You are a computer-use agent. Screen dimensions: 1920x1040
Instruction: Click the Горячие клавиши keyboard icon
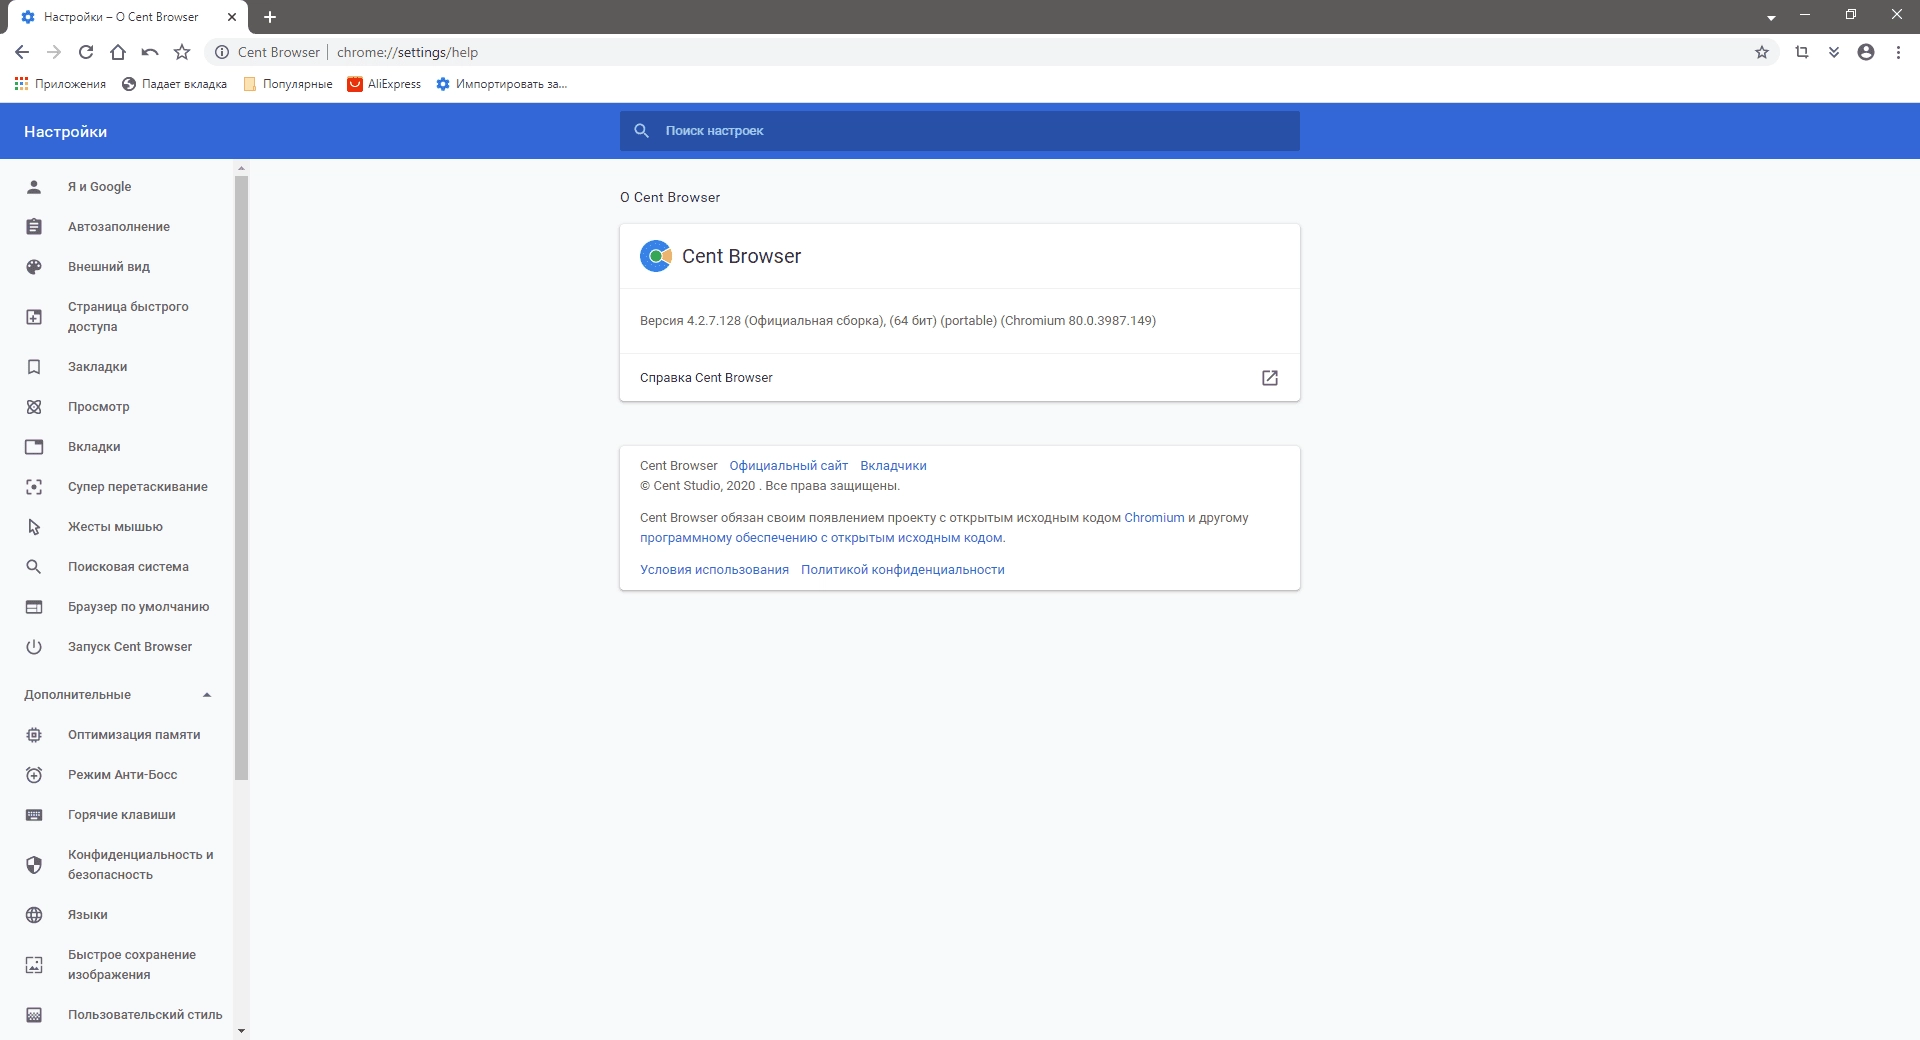pyautogui.click(x=34, y=815)
